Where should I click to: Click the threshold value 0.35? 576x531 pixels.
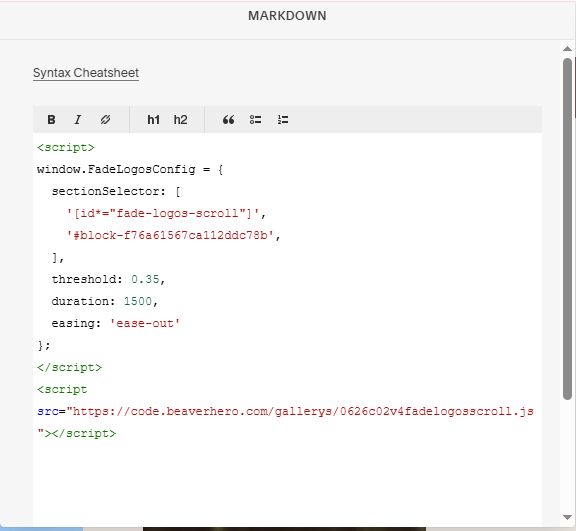click(145, 279)
